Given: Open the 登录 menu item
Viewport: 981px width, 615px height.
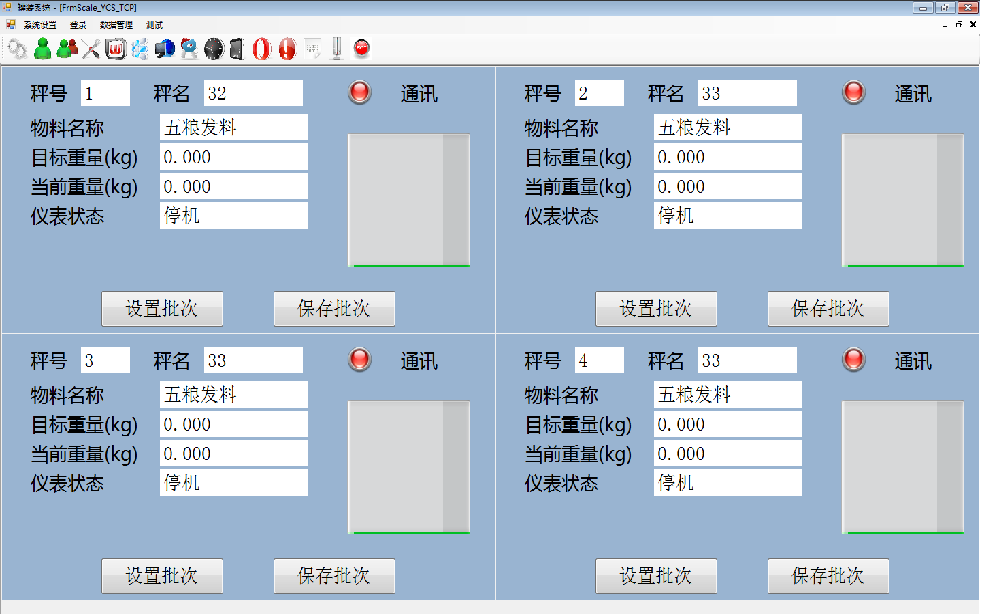Looking at the screenshot, I should [x=77, y=25].
